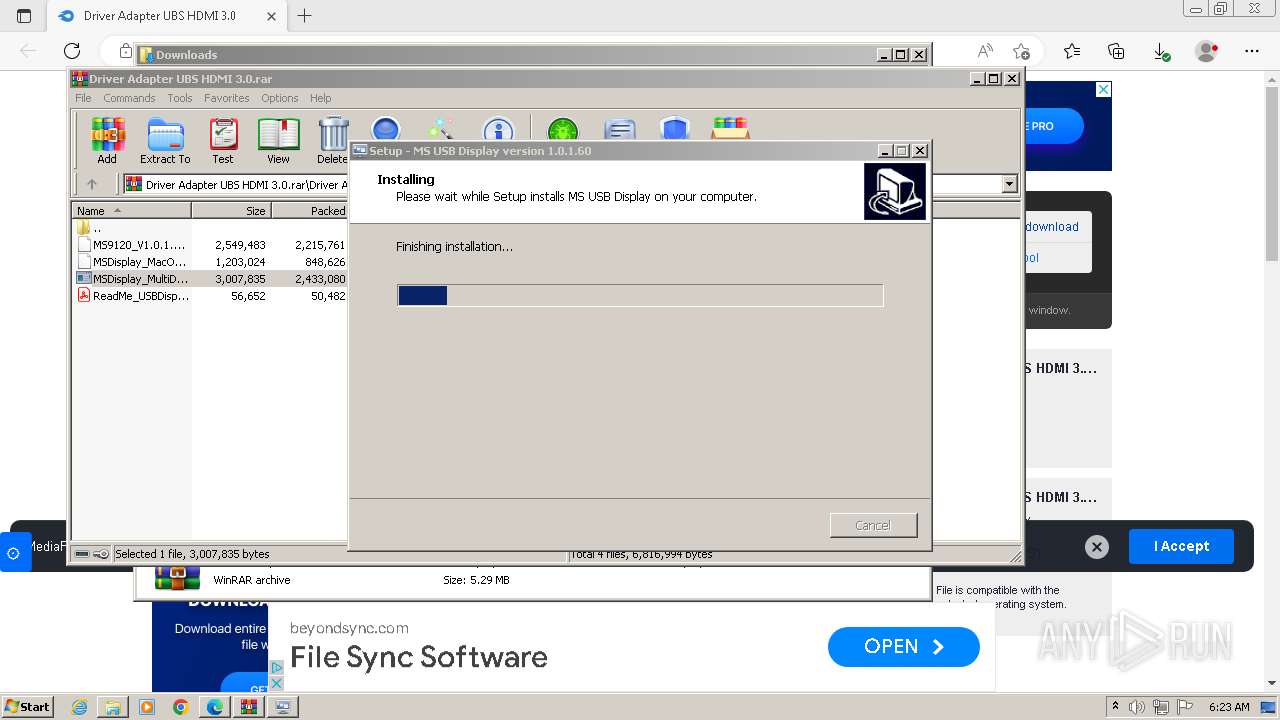Open the Tools menu in WinRAR
This screenshot has height=720, width=1280.
tap(180, 98)
